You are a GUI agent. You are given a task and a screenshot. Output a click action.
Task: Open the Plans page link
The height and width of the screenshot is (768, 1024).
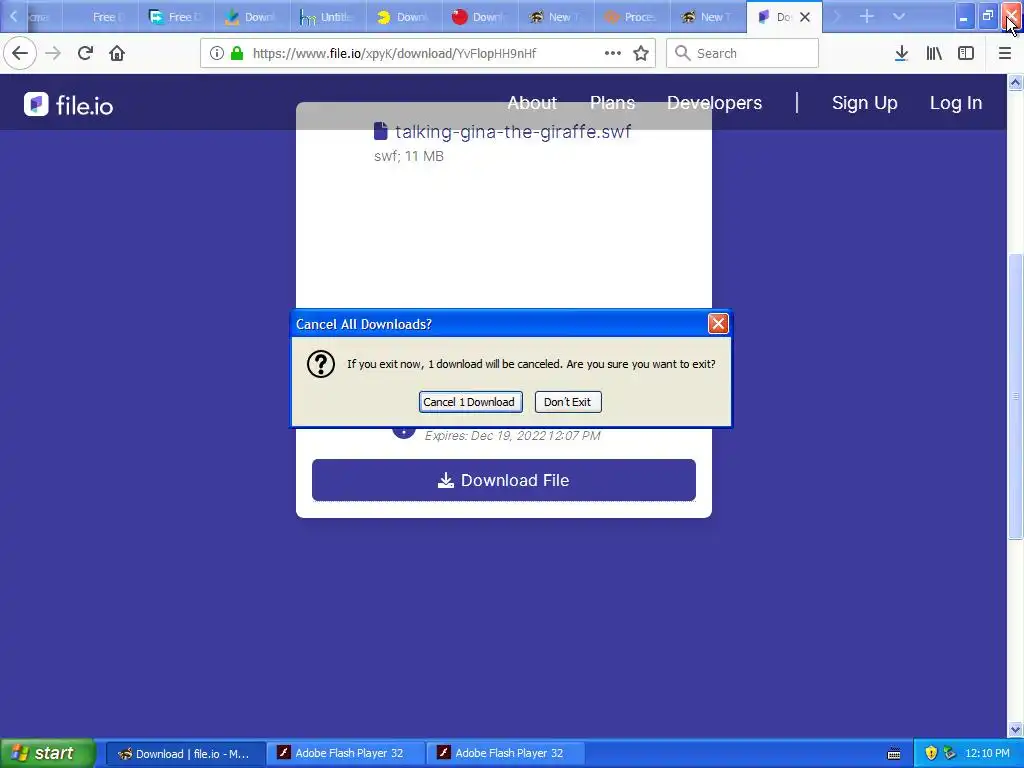[612, 103]
